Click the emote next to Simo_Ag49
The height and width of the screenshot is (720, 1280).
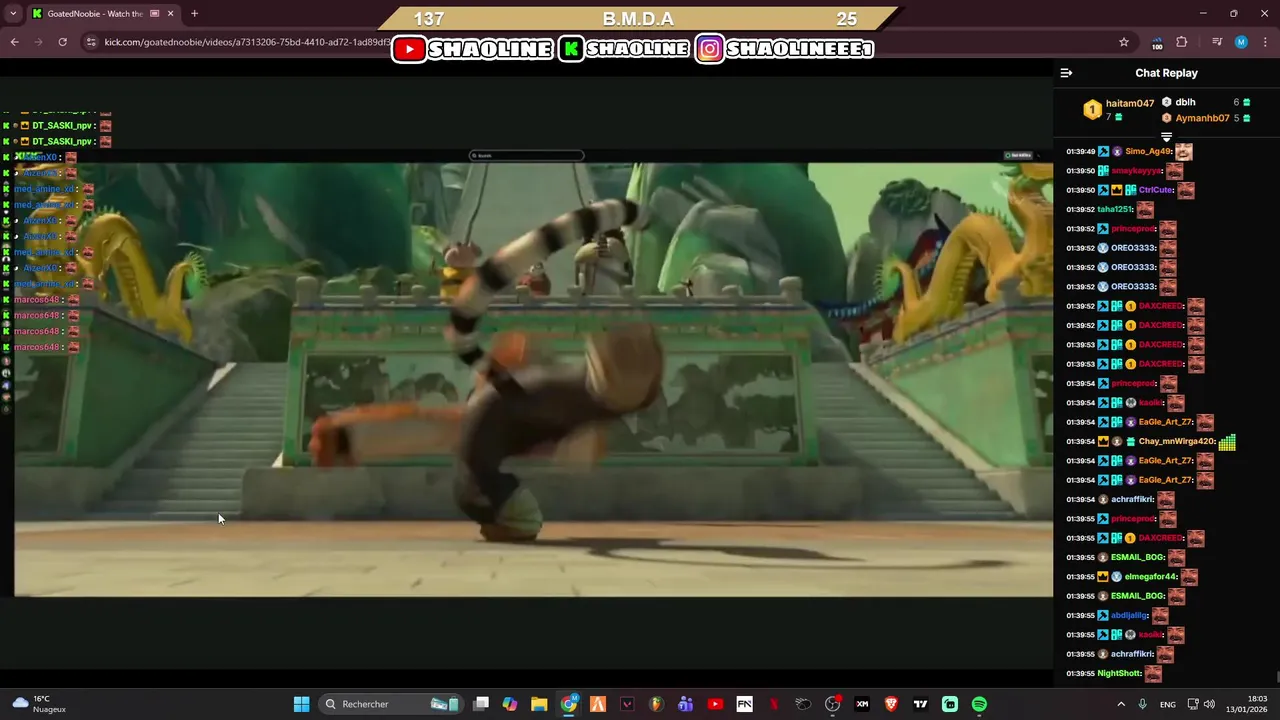click(x=1184, y=152)
